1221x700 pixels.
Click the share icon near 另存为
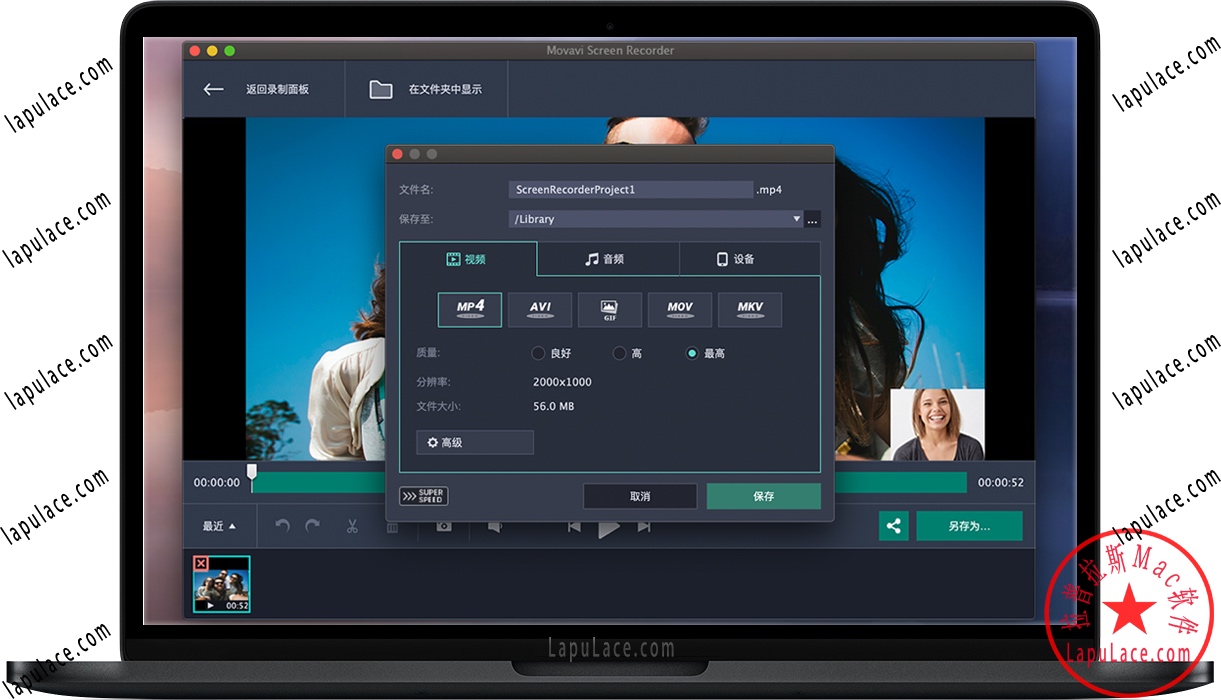point(893,525)
